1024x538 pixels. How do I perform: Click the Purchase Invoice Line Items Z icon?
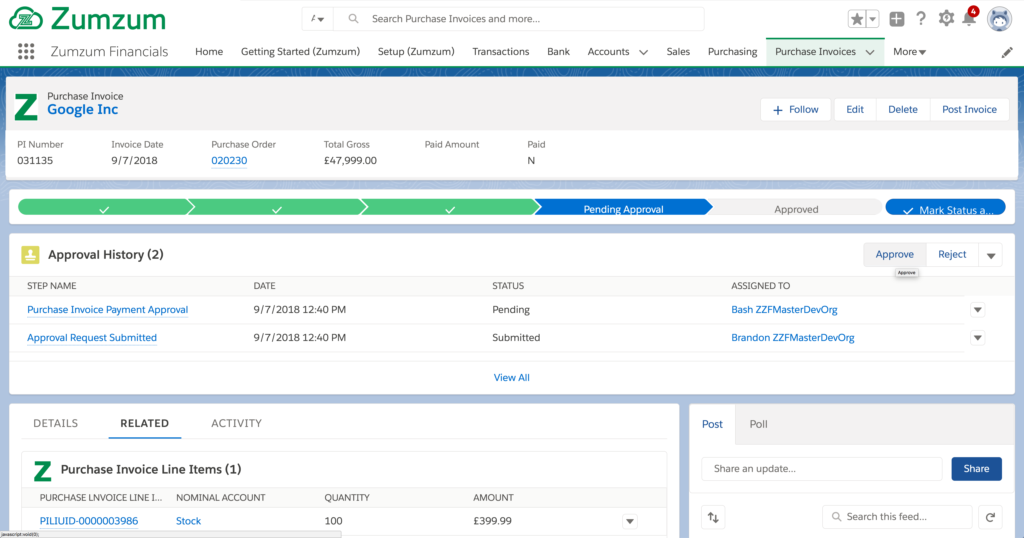[42, 470]
